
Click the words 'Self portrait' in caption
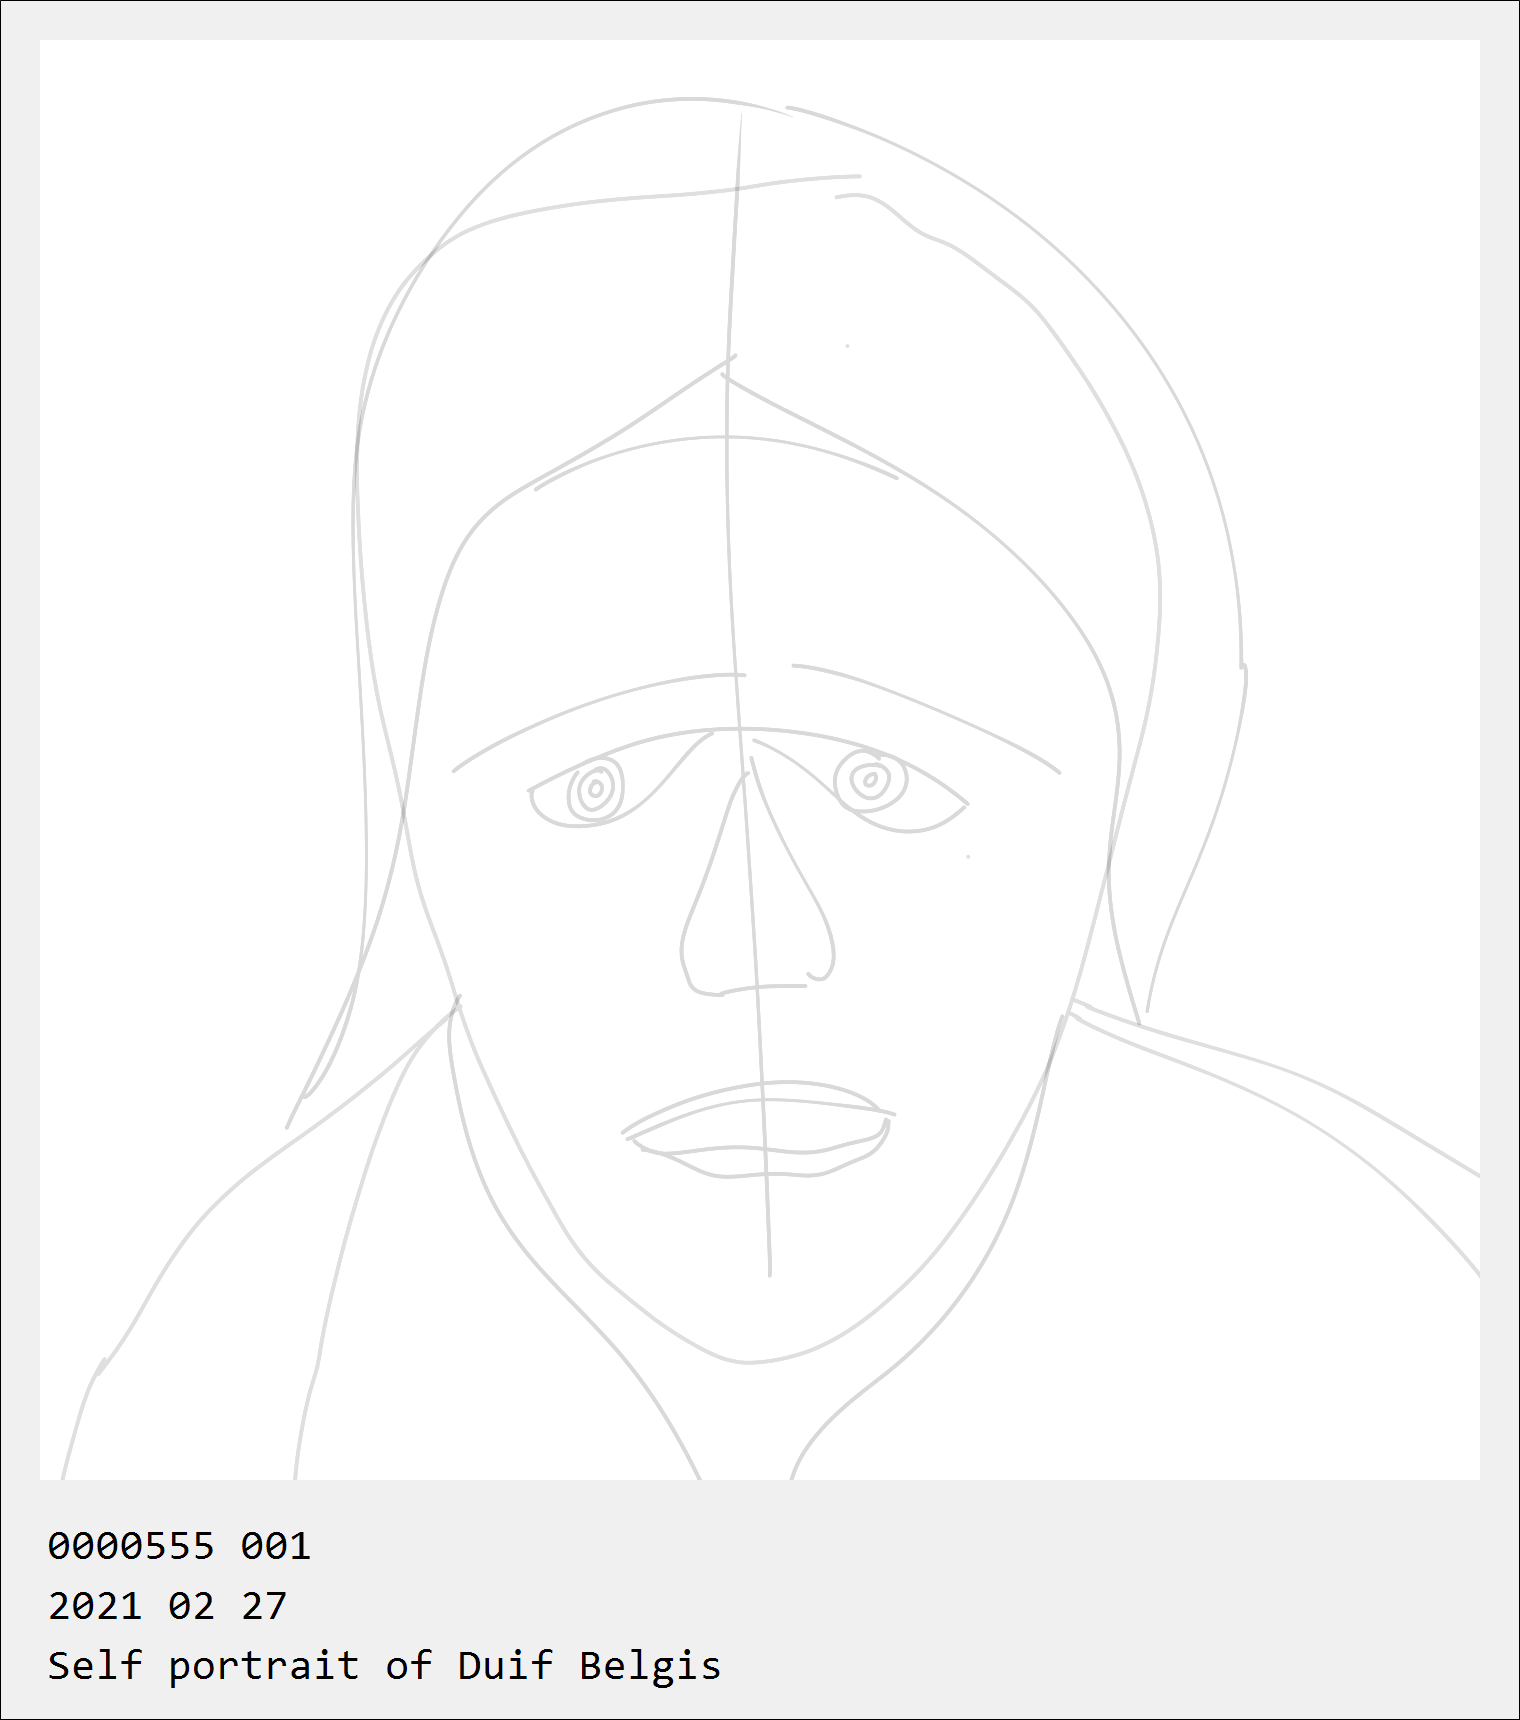point(203,1666)
